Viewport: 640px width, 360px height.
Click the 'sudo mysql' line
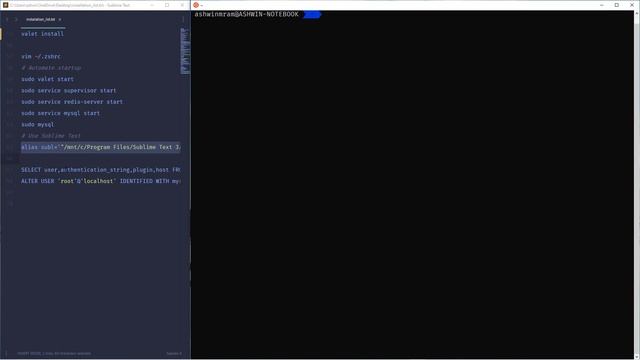pos(38,124)
